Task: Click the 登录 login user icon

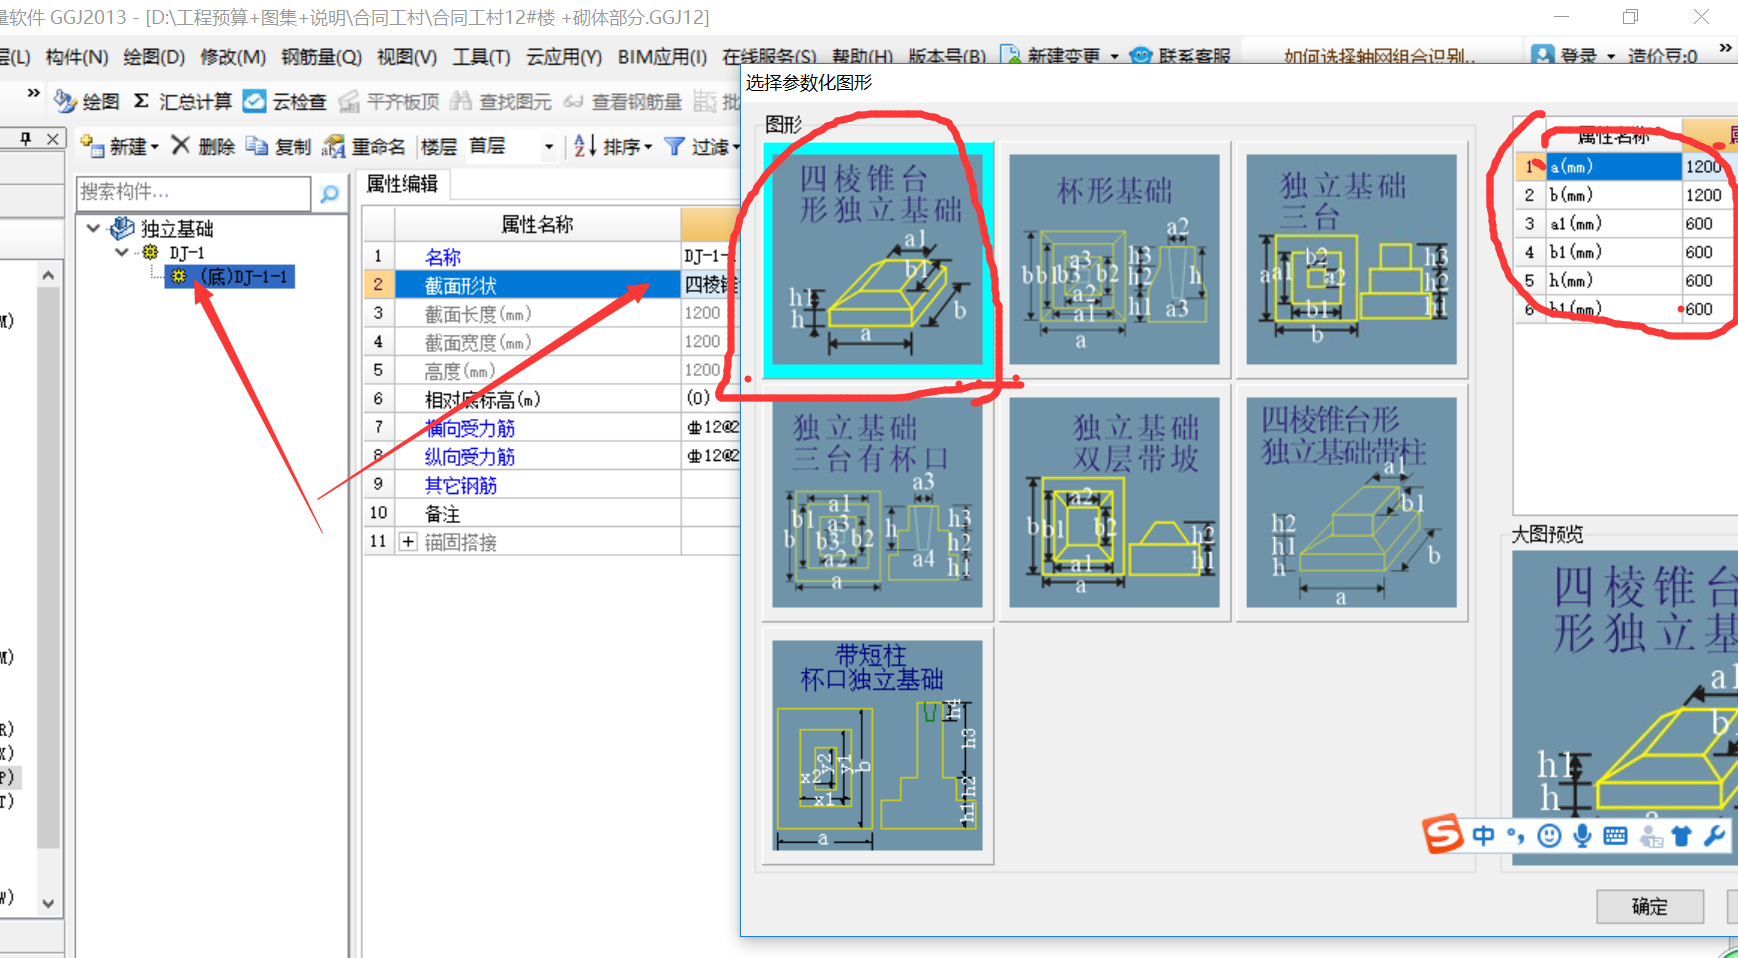Action: point(1543,54)
